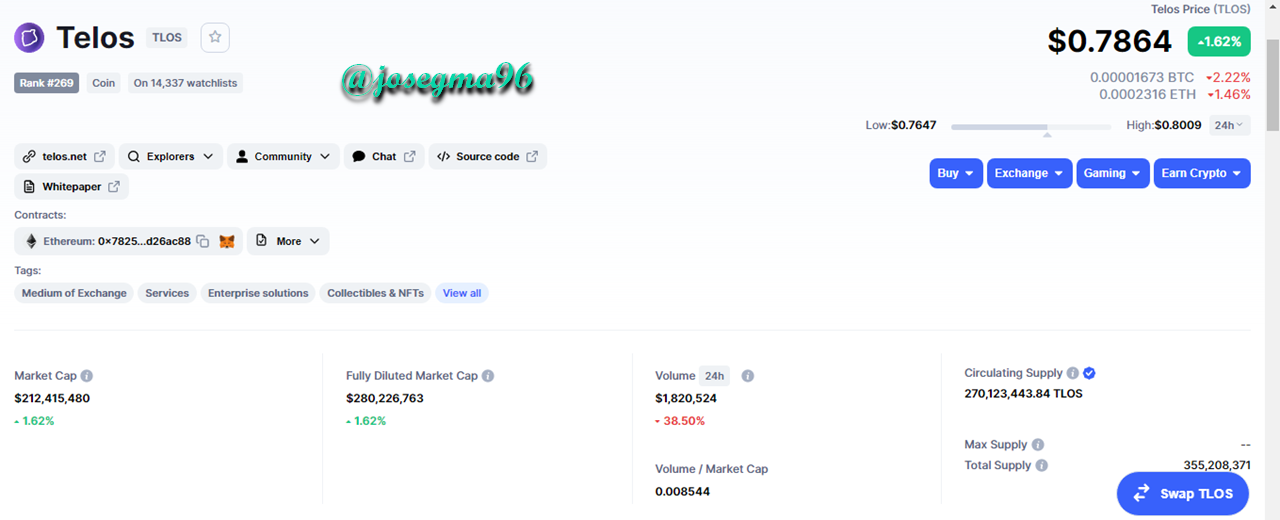Click the verified checkmark badge on Circulating Supply
This screenshot has height=520, width=1280.
pyautogui.click(x=1090, y=373)
